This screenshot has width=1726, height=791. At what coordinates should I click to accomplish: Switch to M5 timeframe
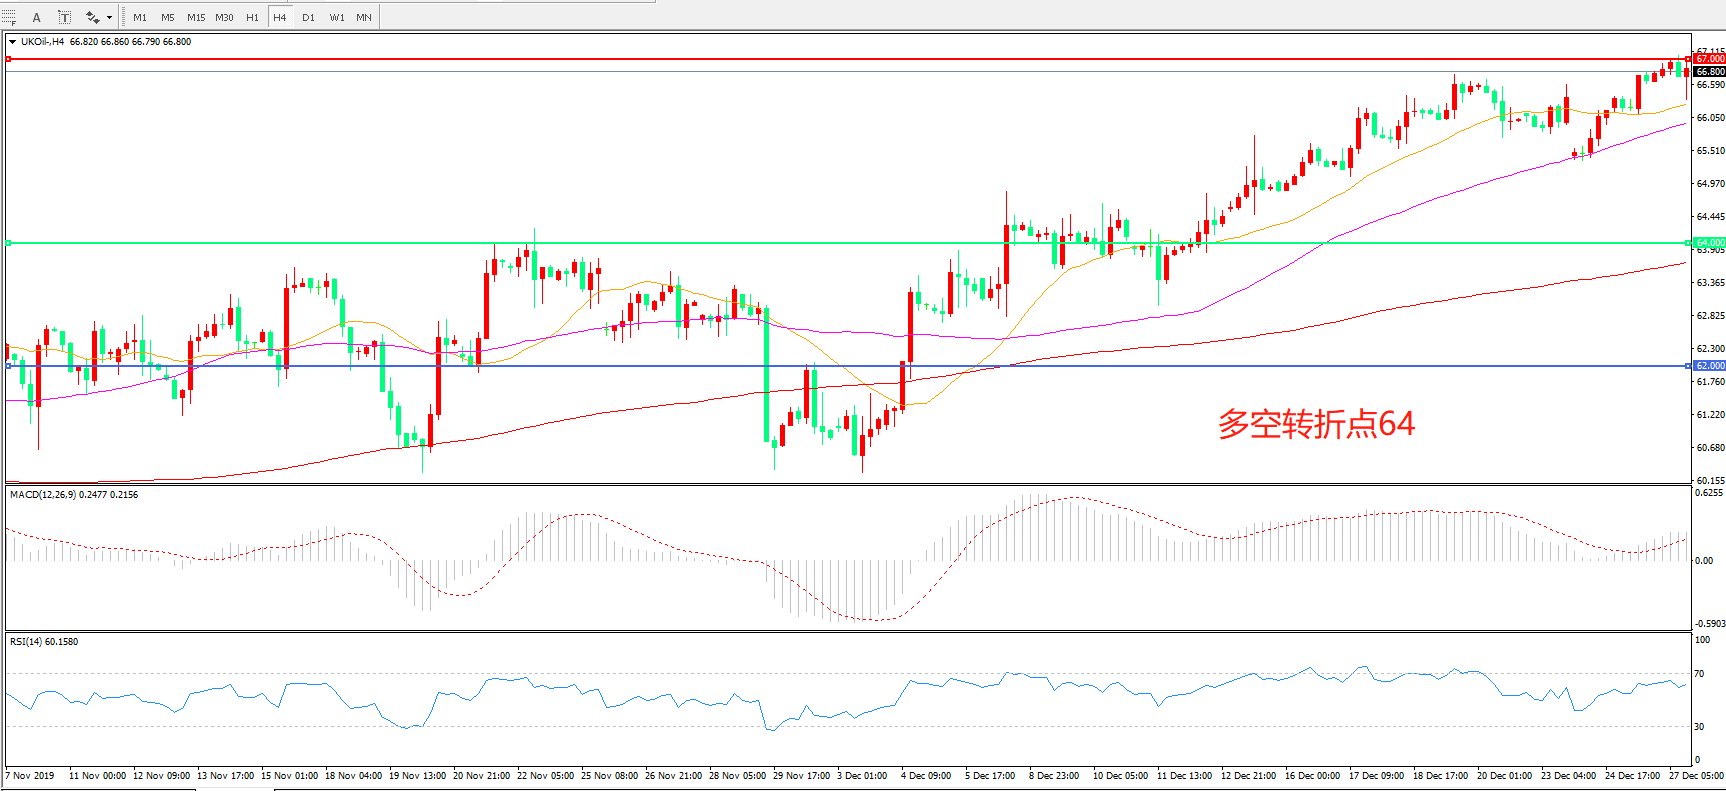coord(168,17)
